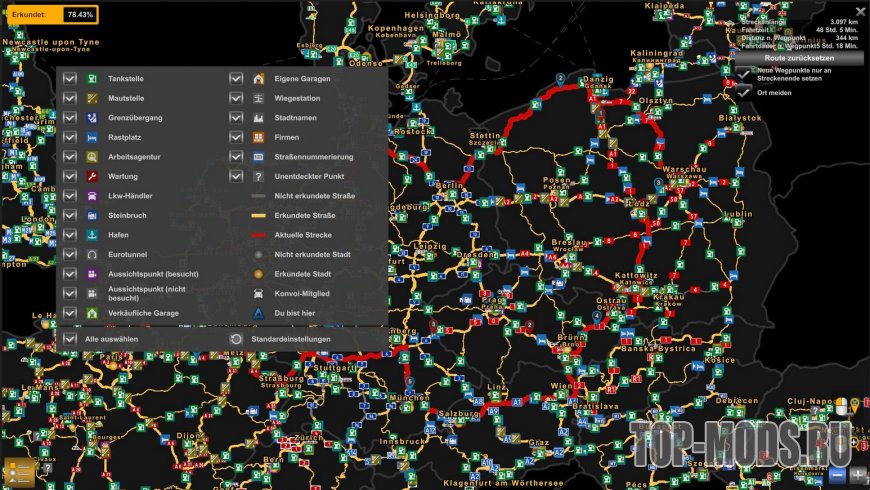Zoom in with the plus icon
Image resolution: width=870 pixels, height=490 pixels.
click(x=858, y=473)
